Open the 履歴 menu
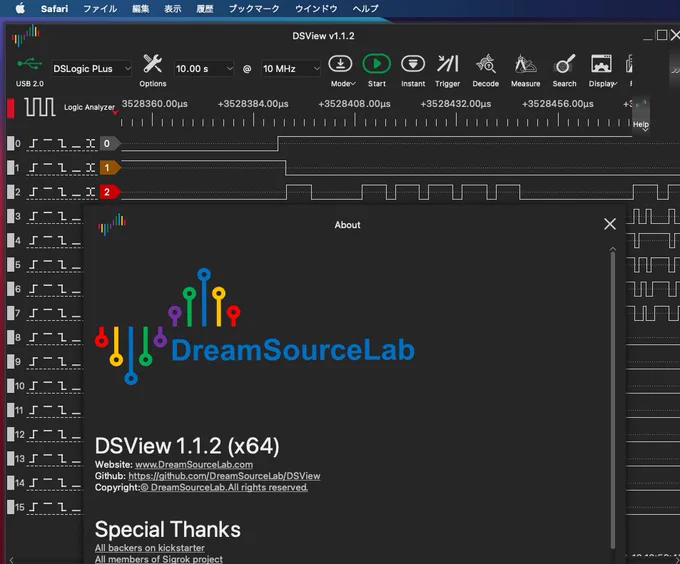680x564 pixels. tap(205, 8)
